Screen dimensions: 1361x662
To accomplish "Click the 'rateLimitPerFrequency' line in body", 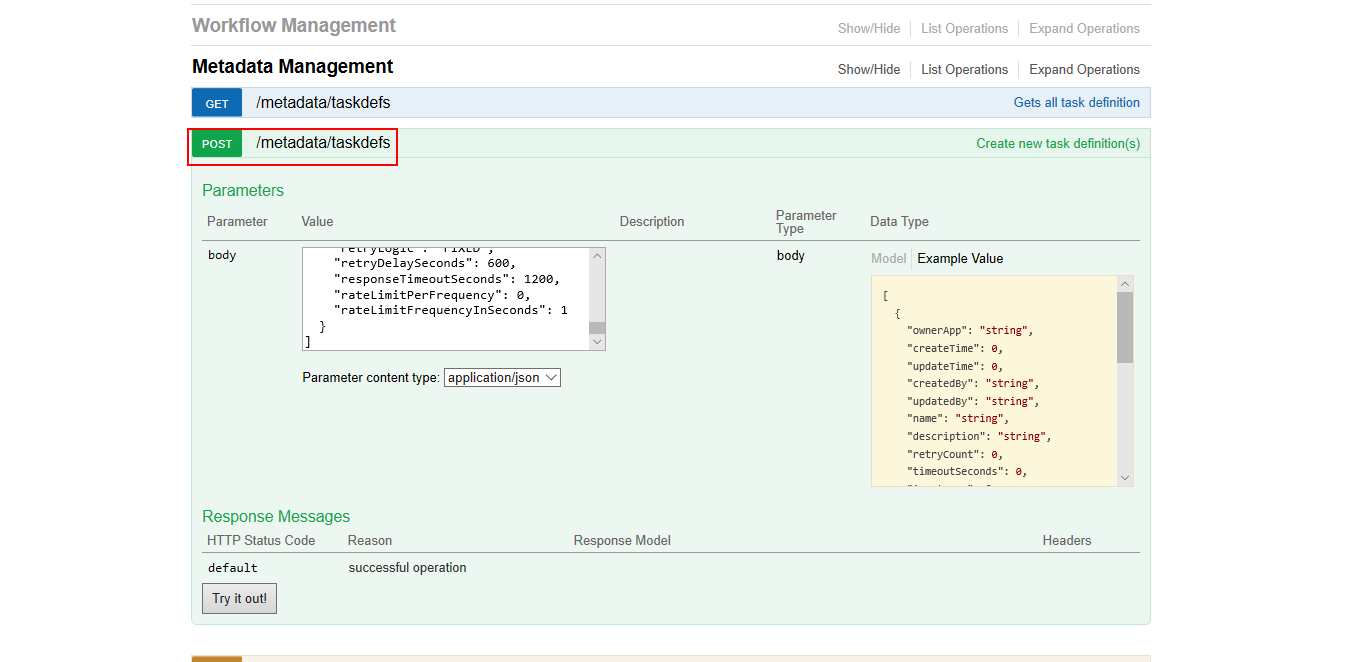I will click(432, 295).
